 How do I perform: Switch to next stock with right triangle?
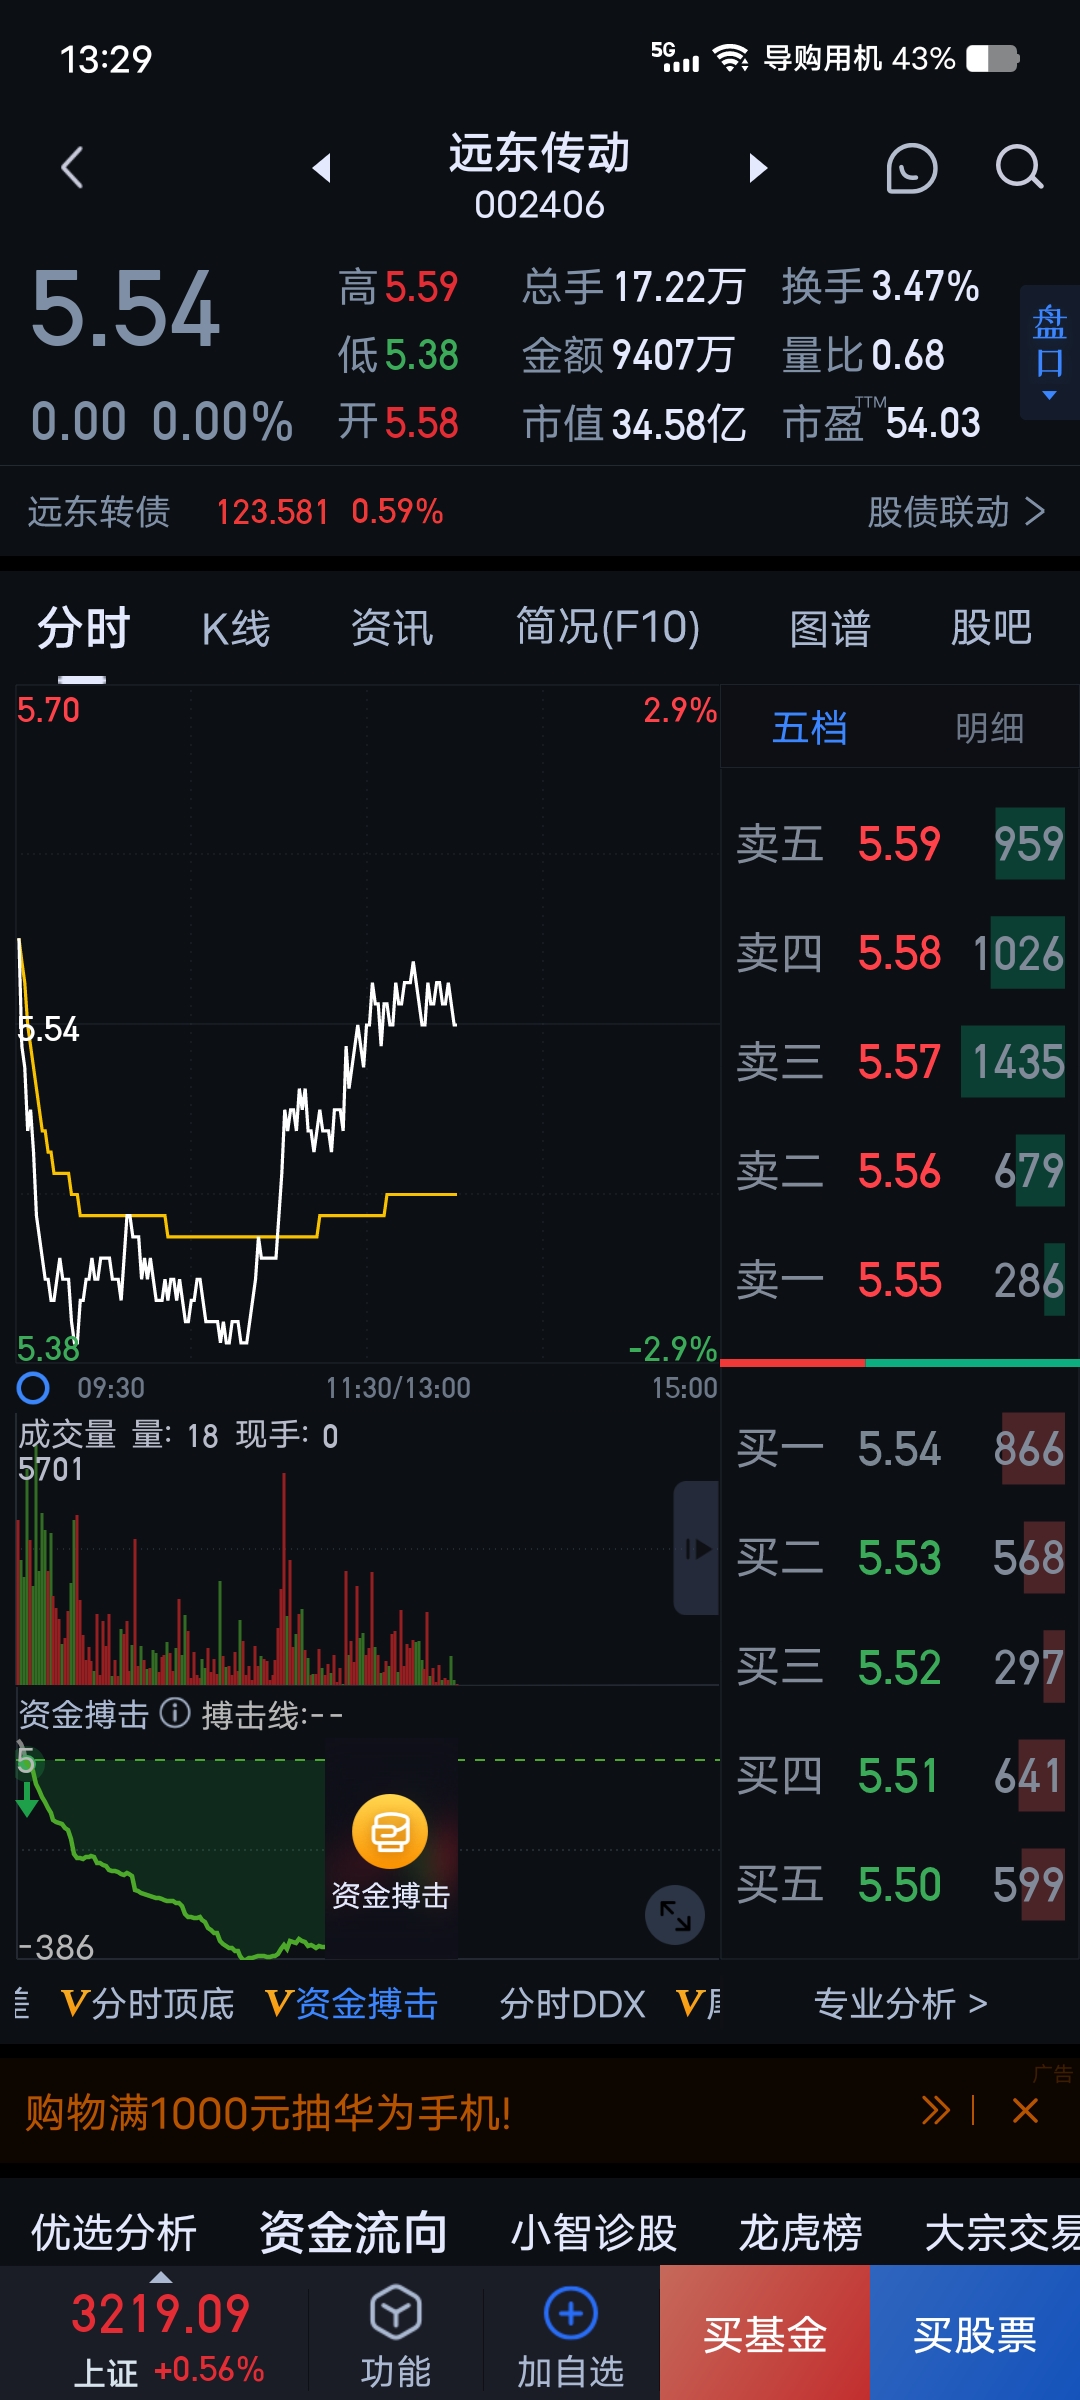758,168
